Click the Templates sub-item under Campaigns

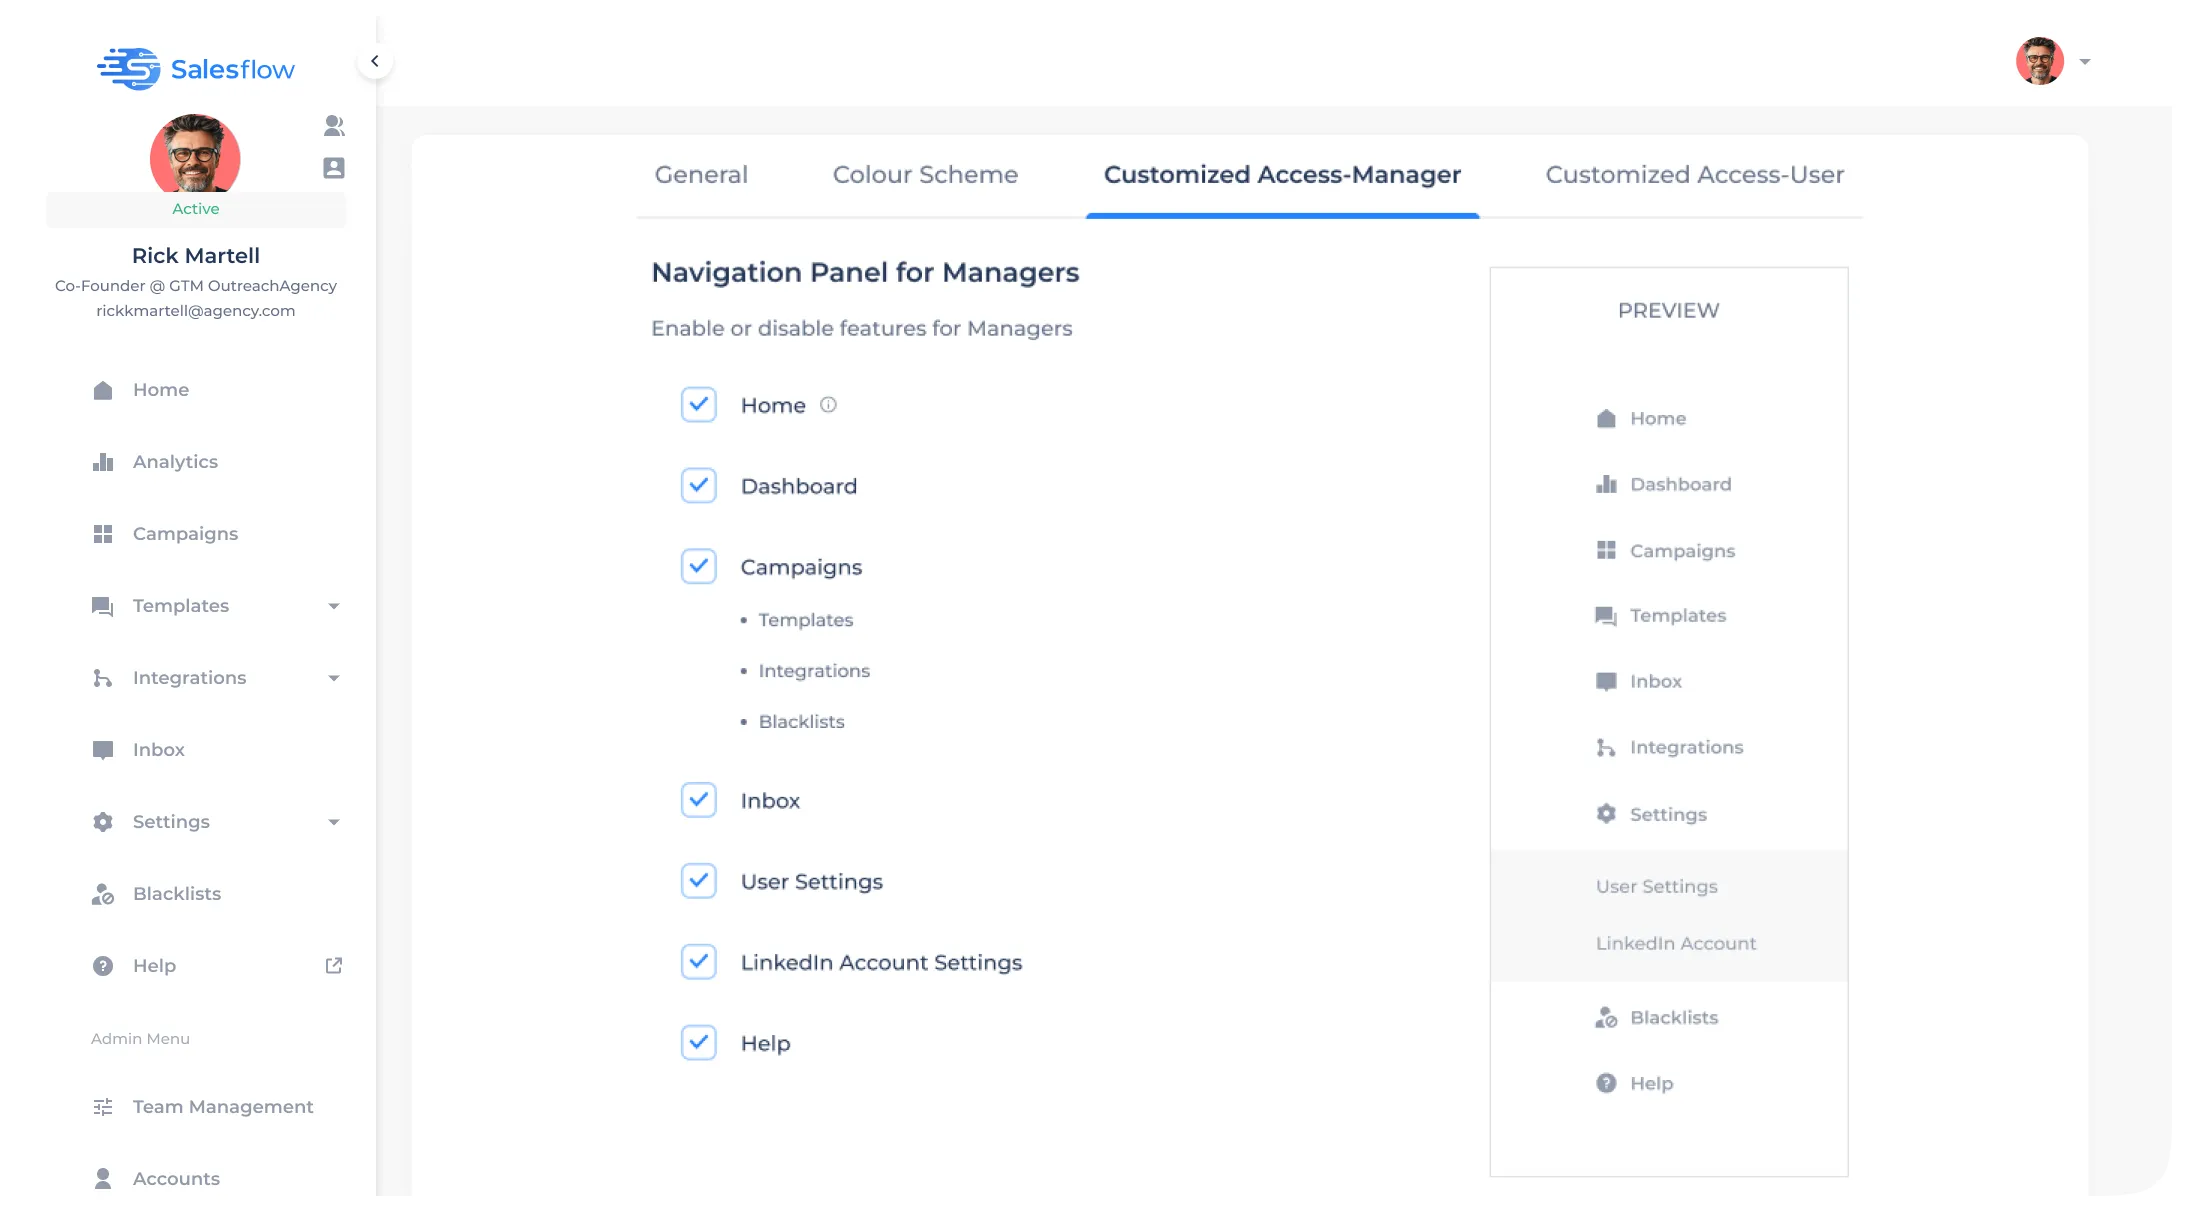pos(806,620)
